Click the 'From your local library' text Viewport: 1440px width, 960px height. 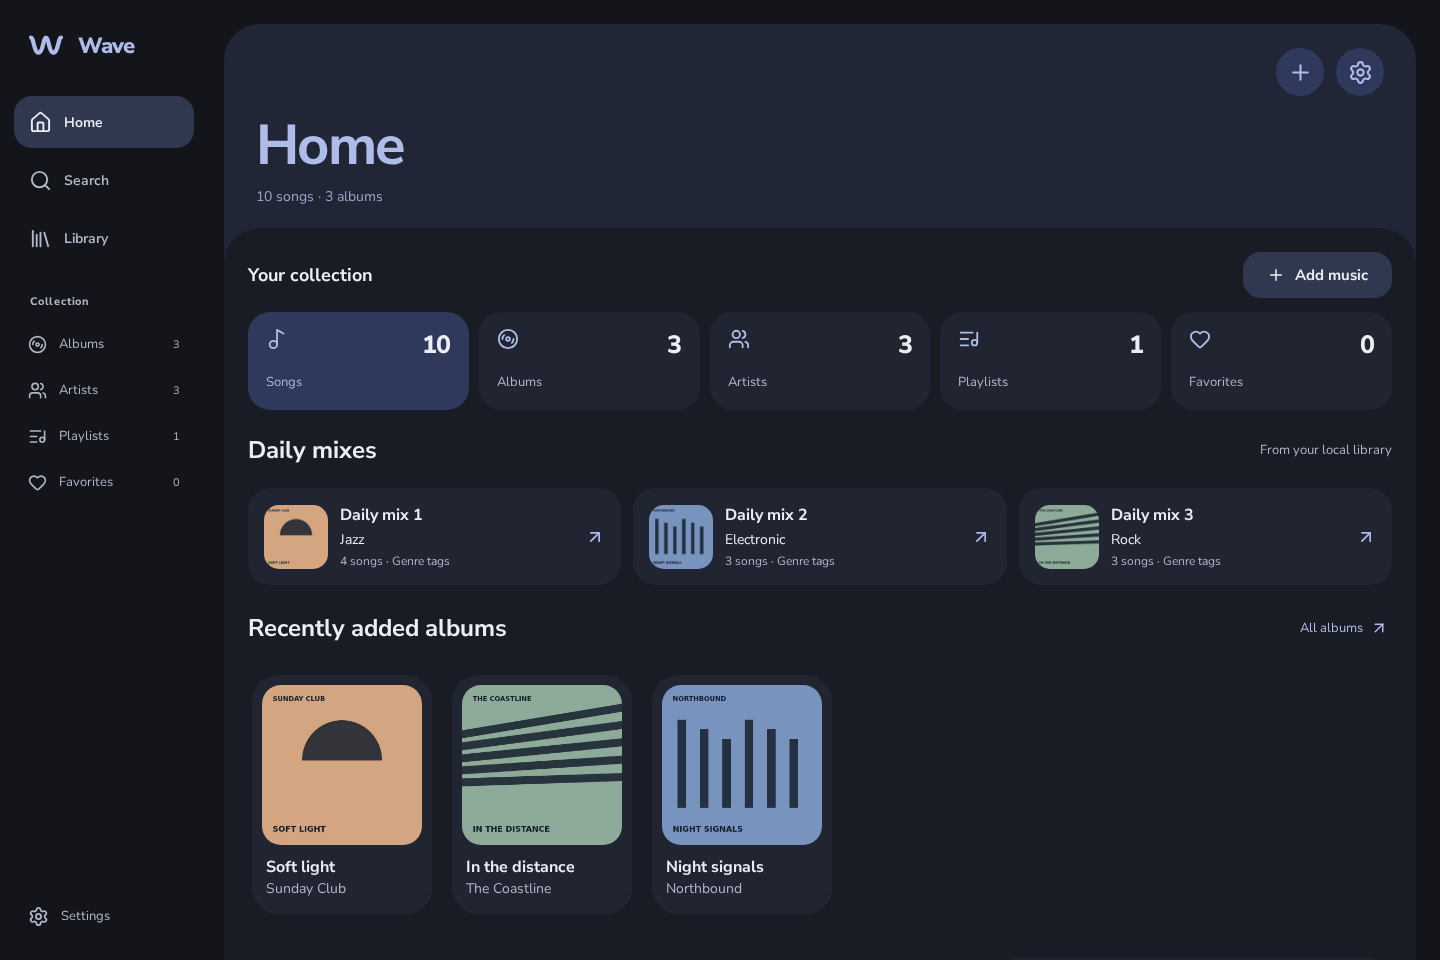(1326, 450)
